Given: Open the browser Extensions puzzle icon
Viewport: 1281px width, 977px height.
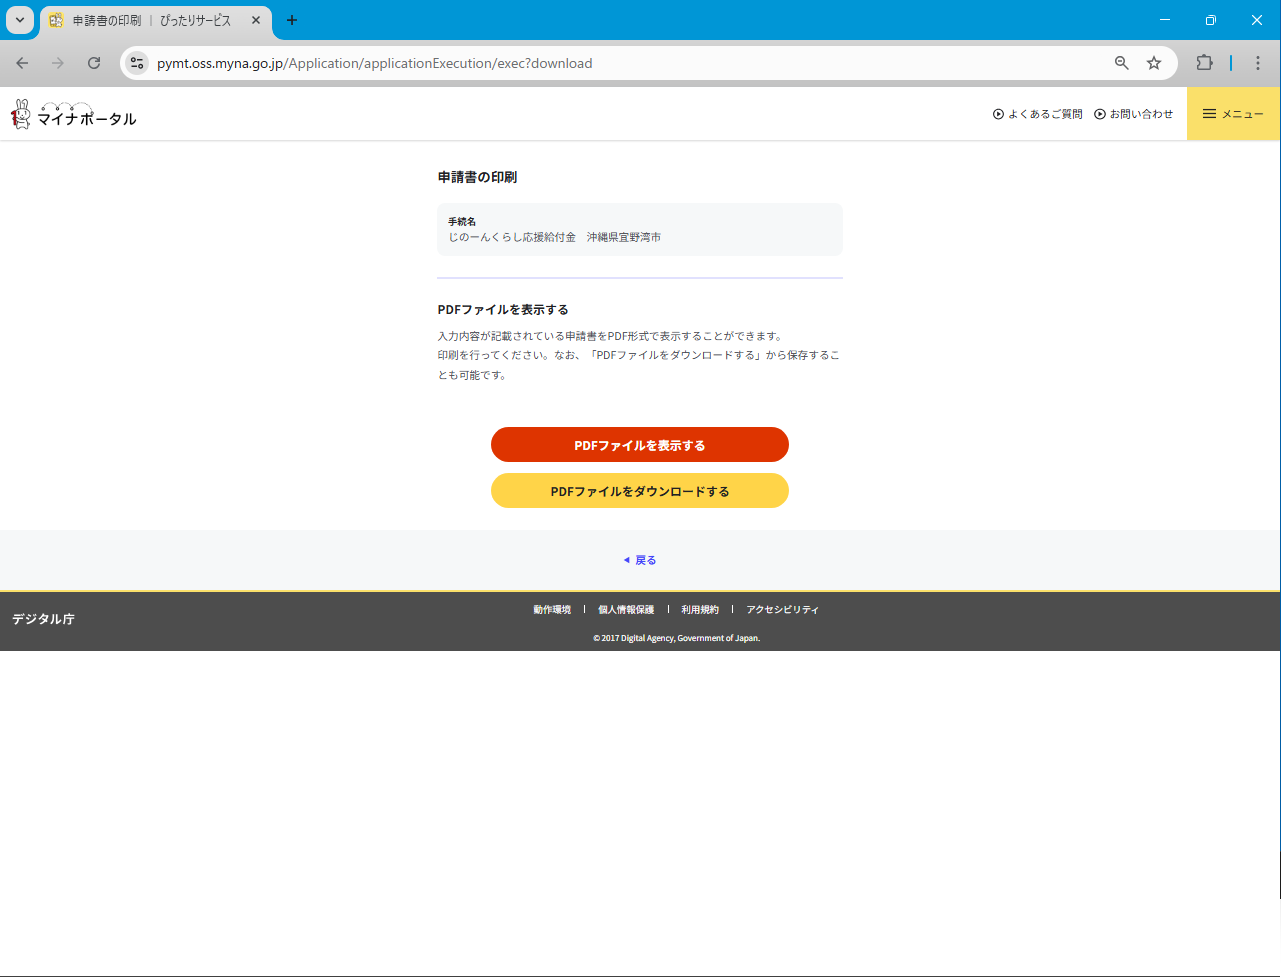Looking at the screenshot, I should [1204, 63].
